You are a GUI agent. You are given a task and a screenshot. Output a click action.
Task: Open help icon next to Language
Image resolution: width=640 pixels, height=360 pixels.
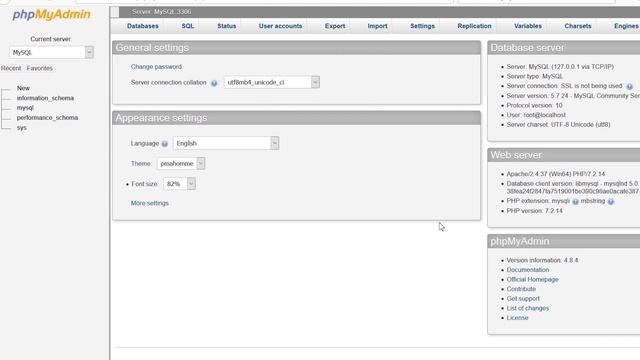[x=164, y=144]
